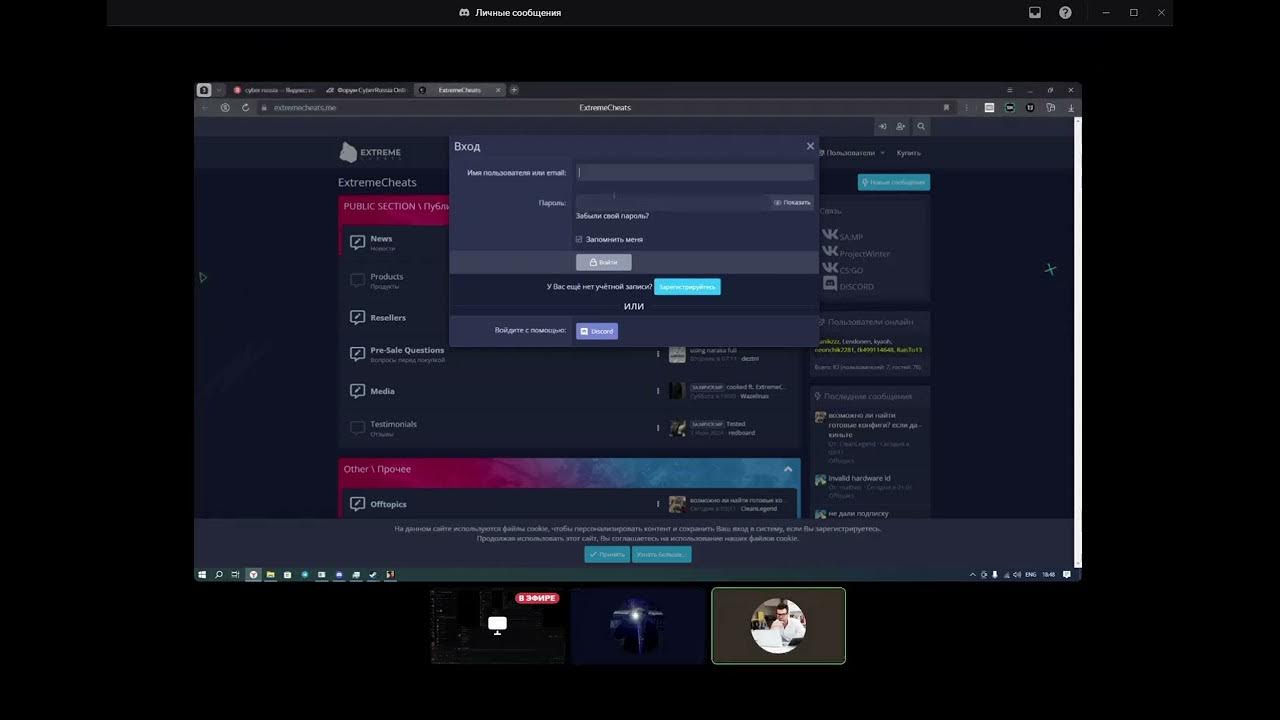The width and height of the screenshot is (1280, 720).
Task: Open the browser three-dot page menu
Action: point(966,107)
